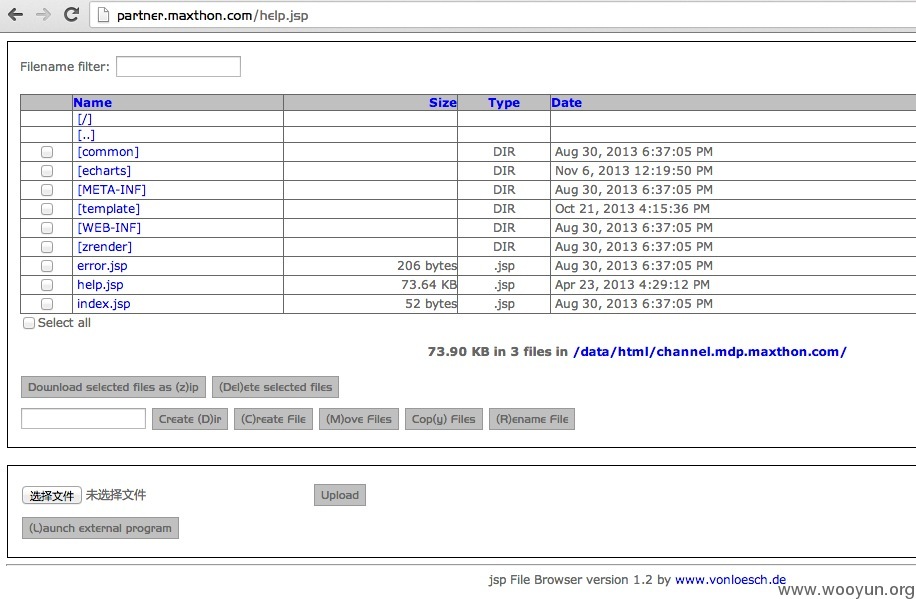Sort the file list by the Name header
916x599 pixels.
pos(92,103)
